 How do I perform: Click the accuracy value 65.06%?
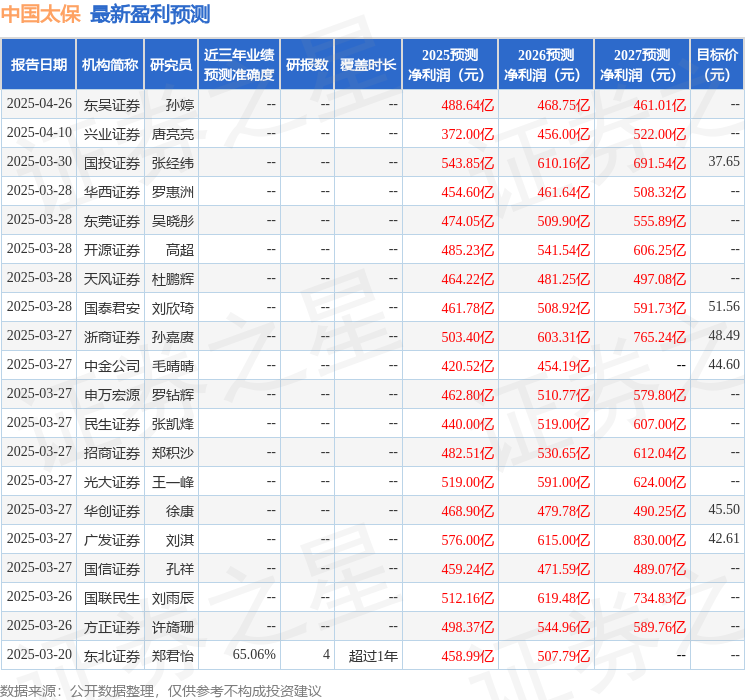[x=254, y=654]
